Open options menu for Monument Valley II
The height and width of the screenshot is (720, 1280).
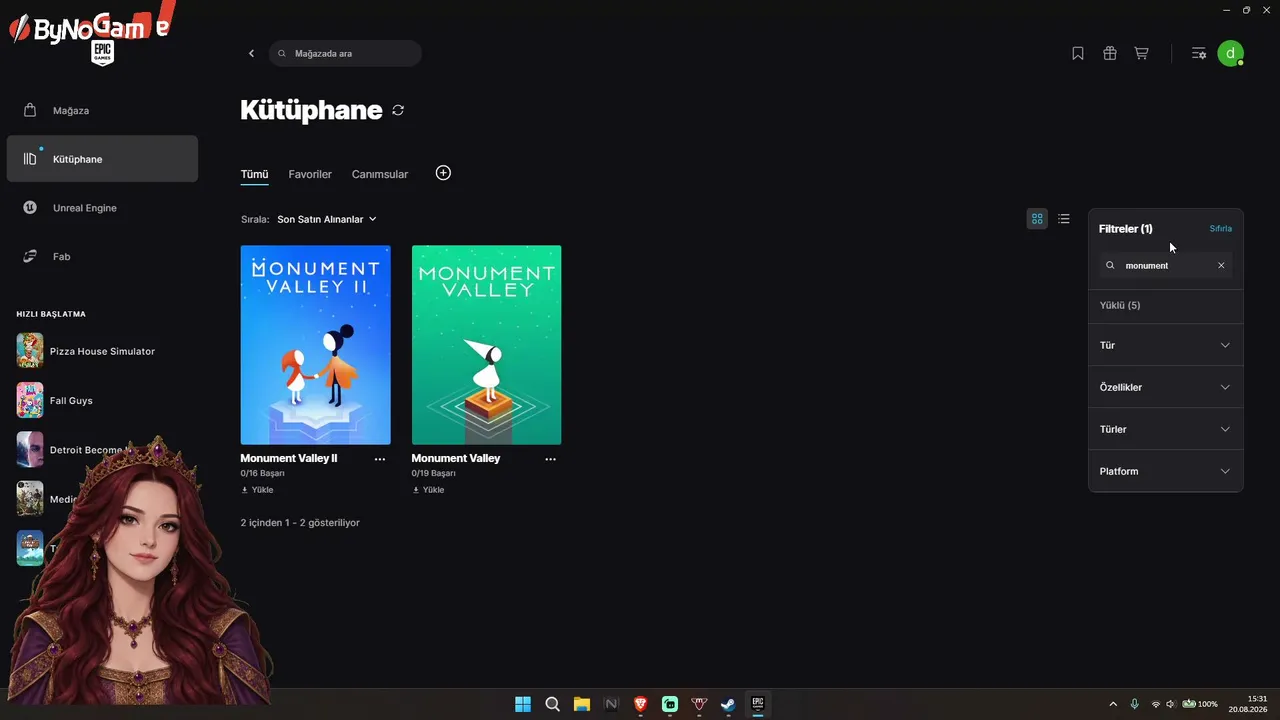tap(380, 459)
